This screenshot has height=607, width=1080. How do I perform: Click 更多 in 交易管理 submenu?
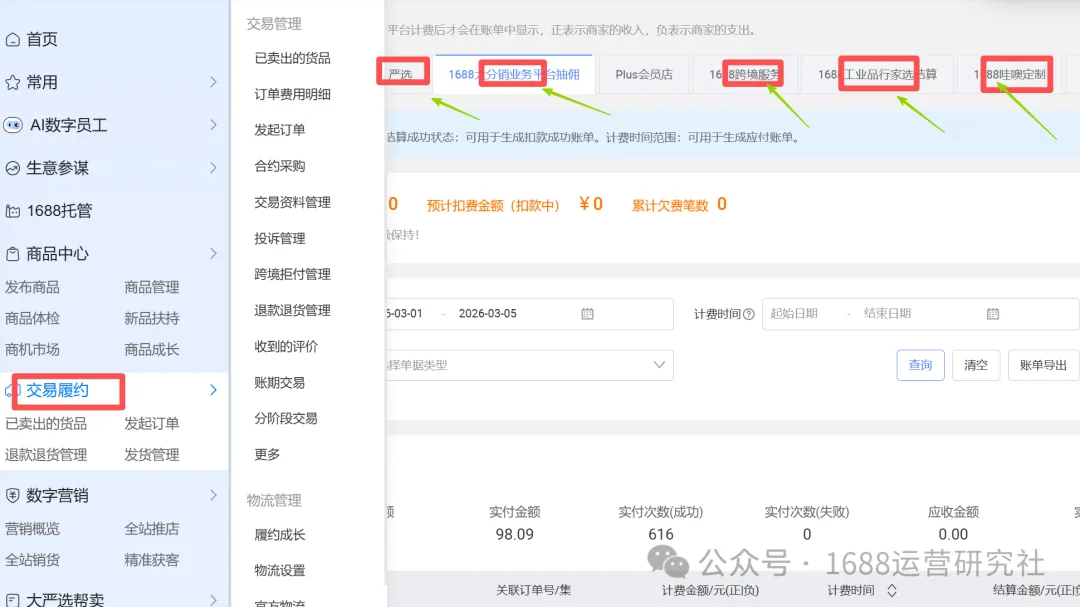pyautogui.click(x=267, y=455)
